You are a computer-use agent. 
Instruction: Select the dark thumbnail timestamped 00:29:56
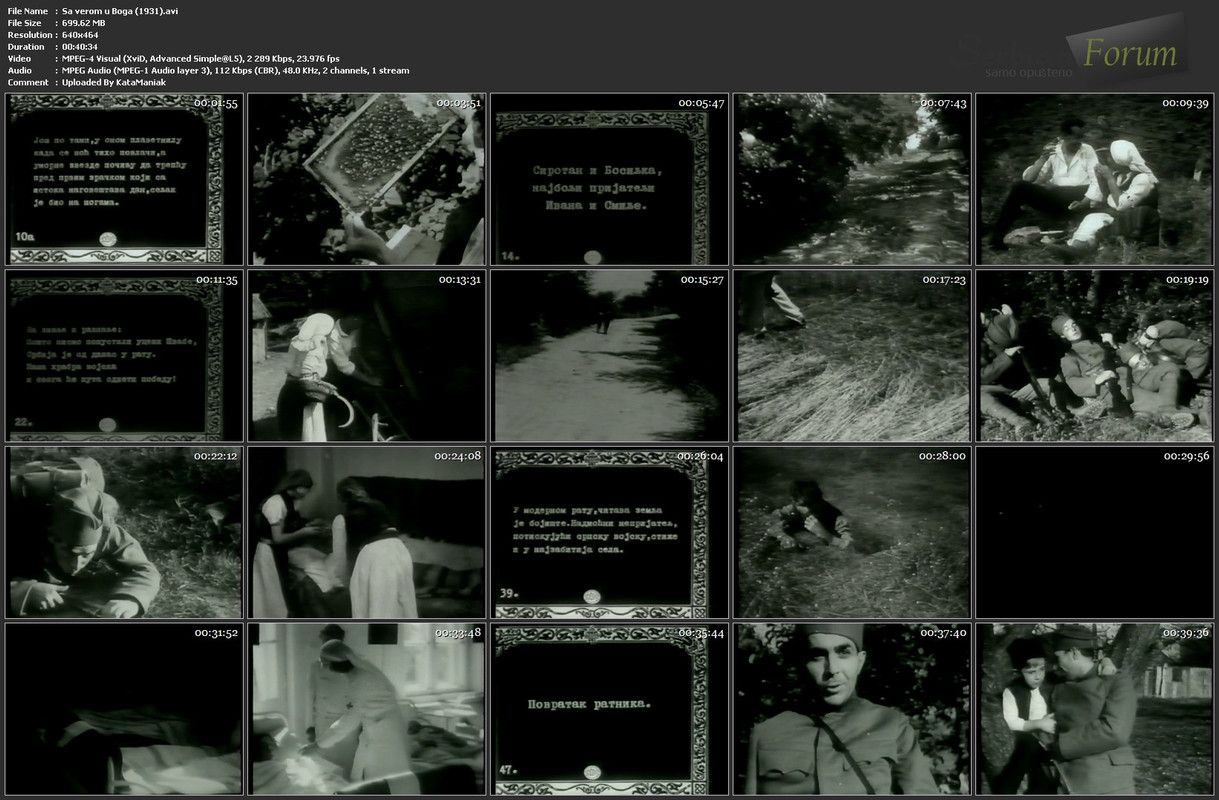(x=1094, y=532)
